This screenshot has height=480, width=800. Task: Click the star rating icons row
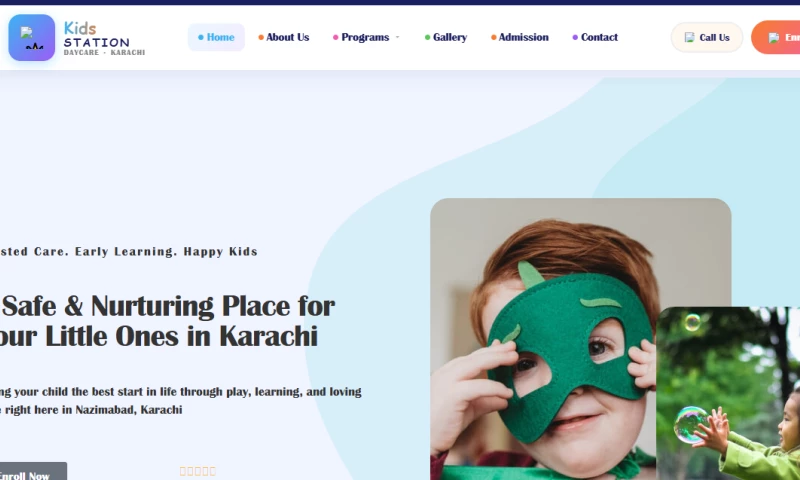pos(197,471)
